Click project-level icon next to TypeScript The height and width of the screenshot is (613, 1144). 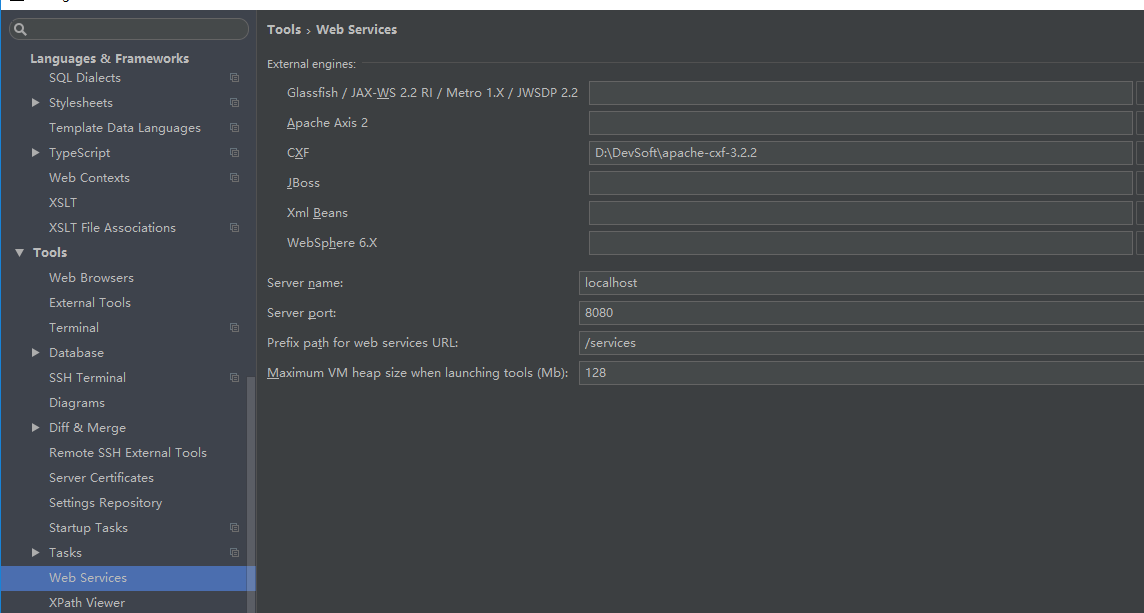(x=234, y=153)
